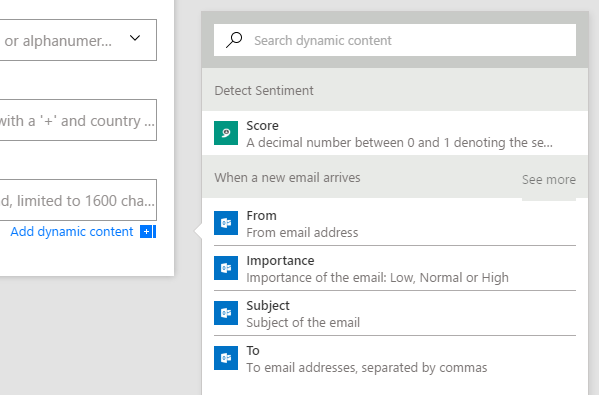Screen dimensions: 599x395
Task: Click the text field limited to 1600 characters
Action: click(x=78, y=200)
